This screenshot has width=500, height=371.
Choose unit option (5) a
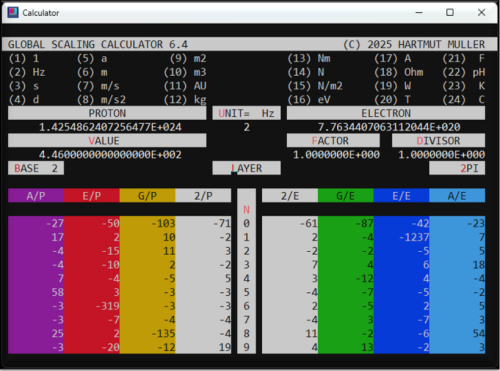coord(92,58)
